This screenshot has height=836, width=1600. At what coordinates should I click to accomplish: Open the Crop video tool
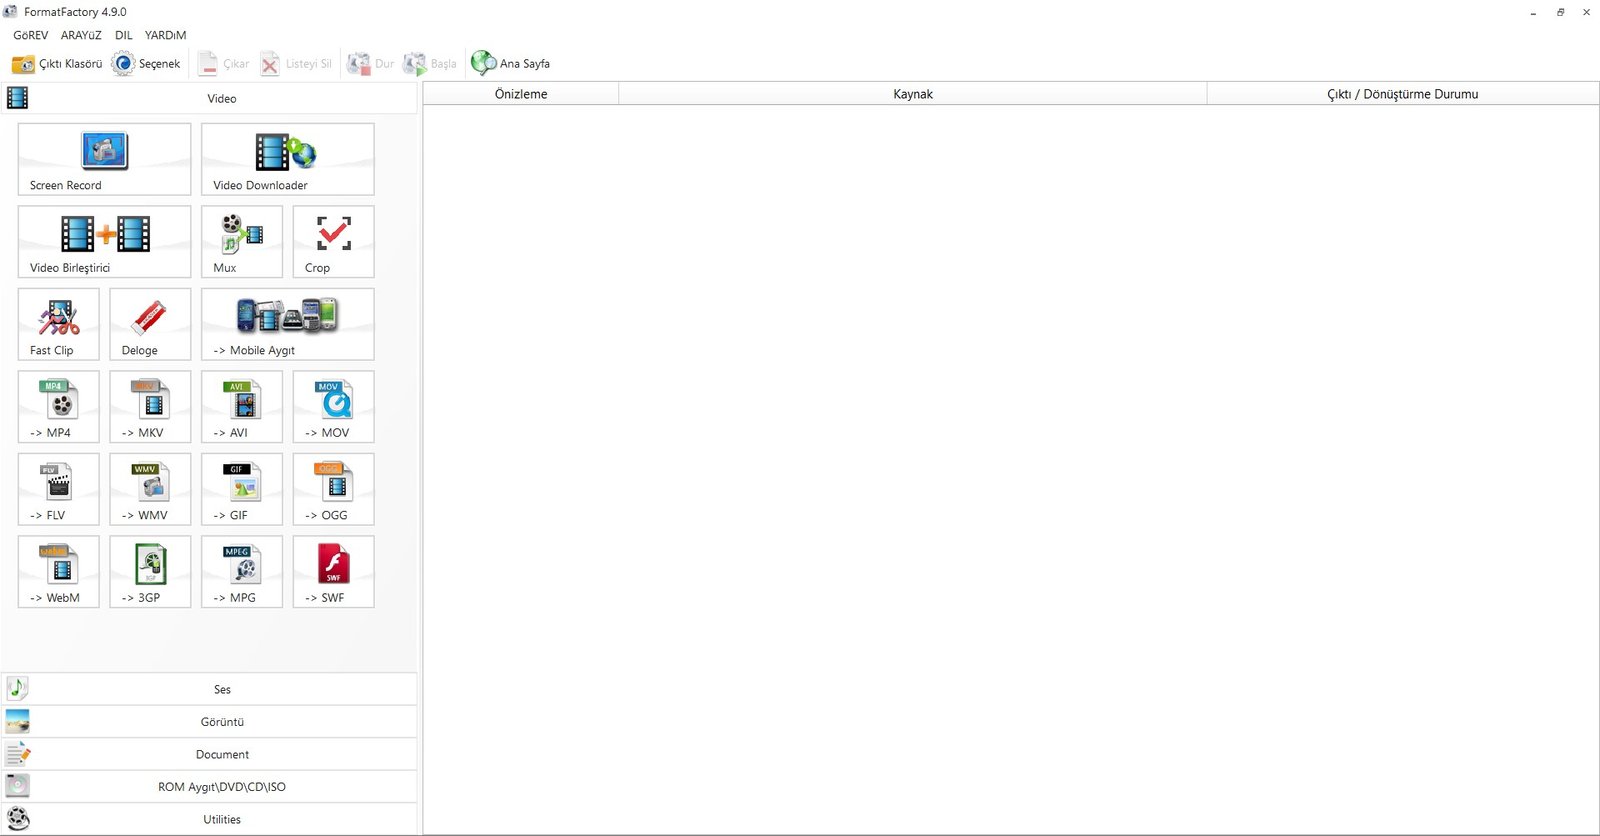[333, 242]
